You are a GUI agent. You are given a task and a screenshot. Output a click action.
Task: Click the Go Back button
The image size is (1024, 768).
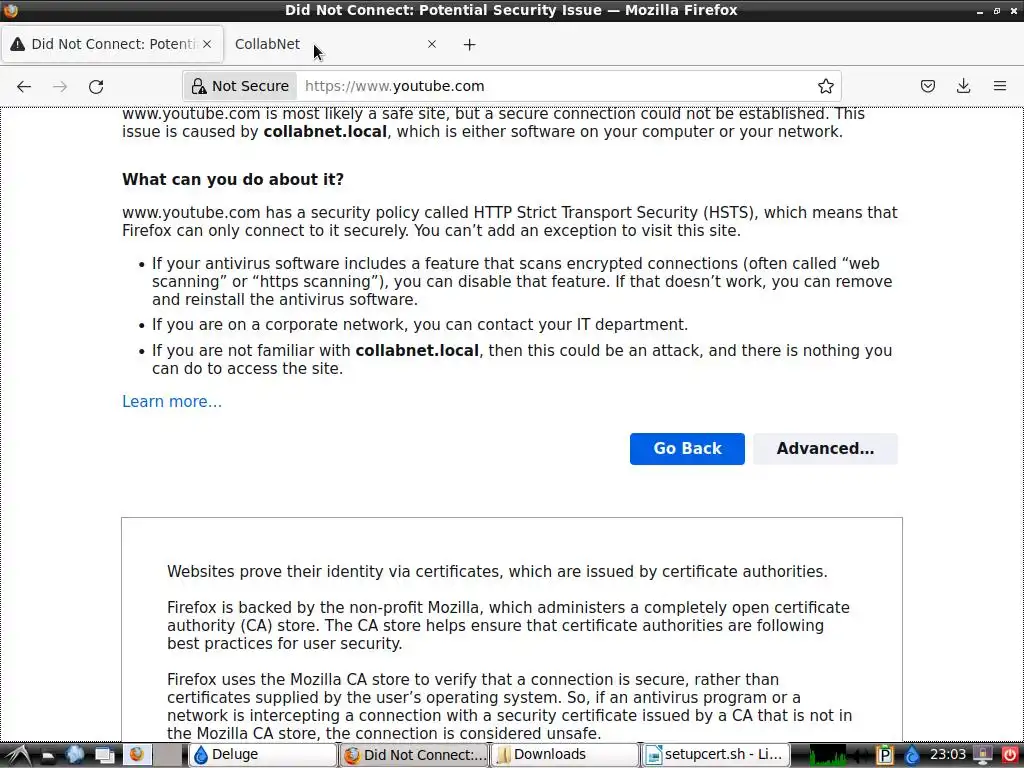[687, 449]
